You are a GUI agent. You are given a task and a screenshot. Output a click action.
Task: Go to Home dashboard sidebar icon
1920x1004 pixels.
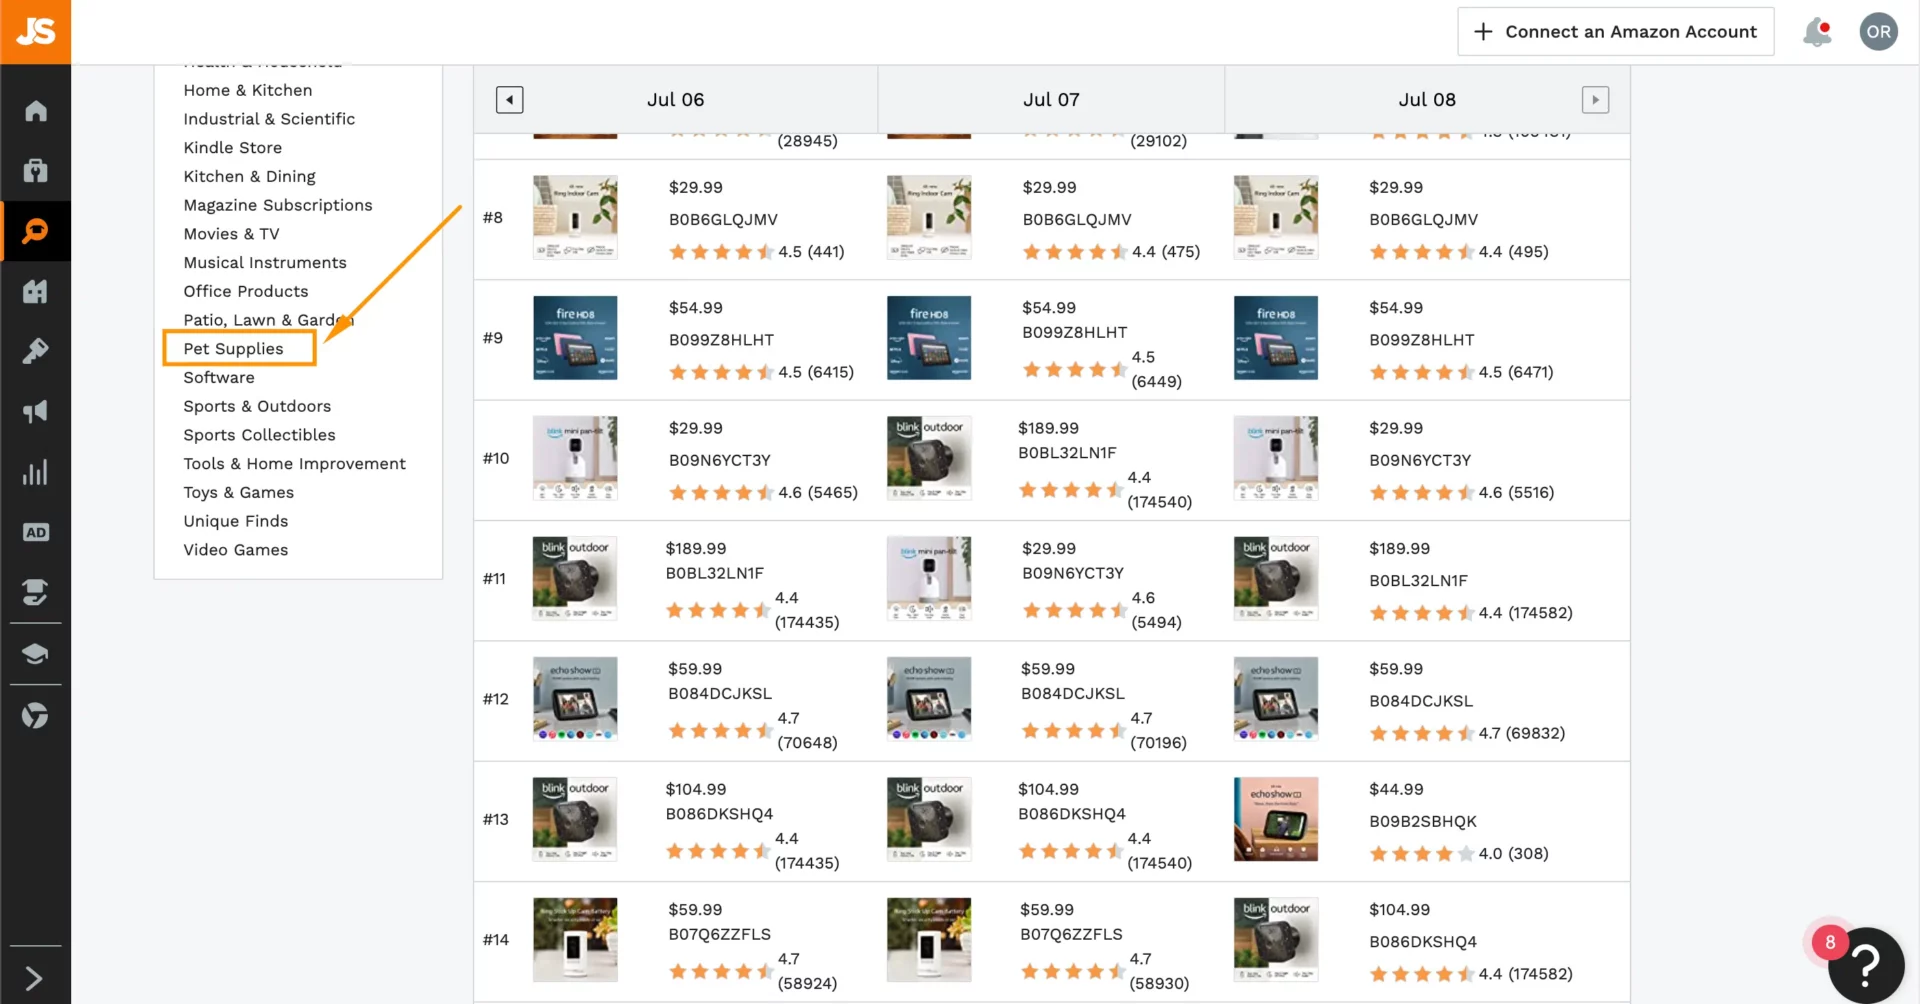click(x=35, y=110)
